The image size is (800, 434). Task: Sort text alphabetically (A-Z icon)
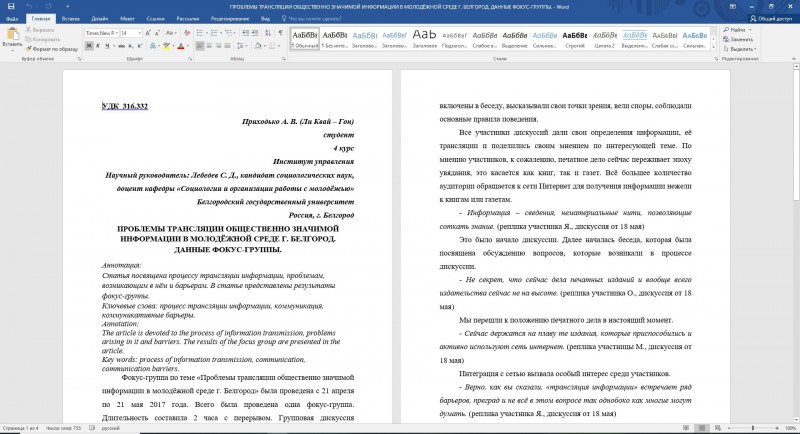(x=268, y=33)
